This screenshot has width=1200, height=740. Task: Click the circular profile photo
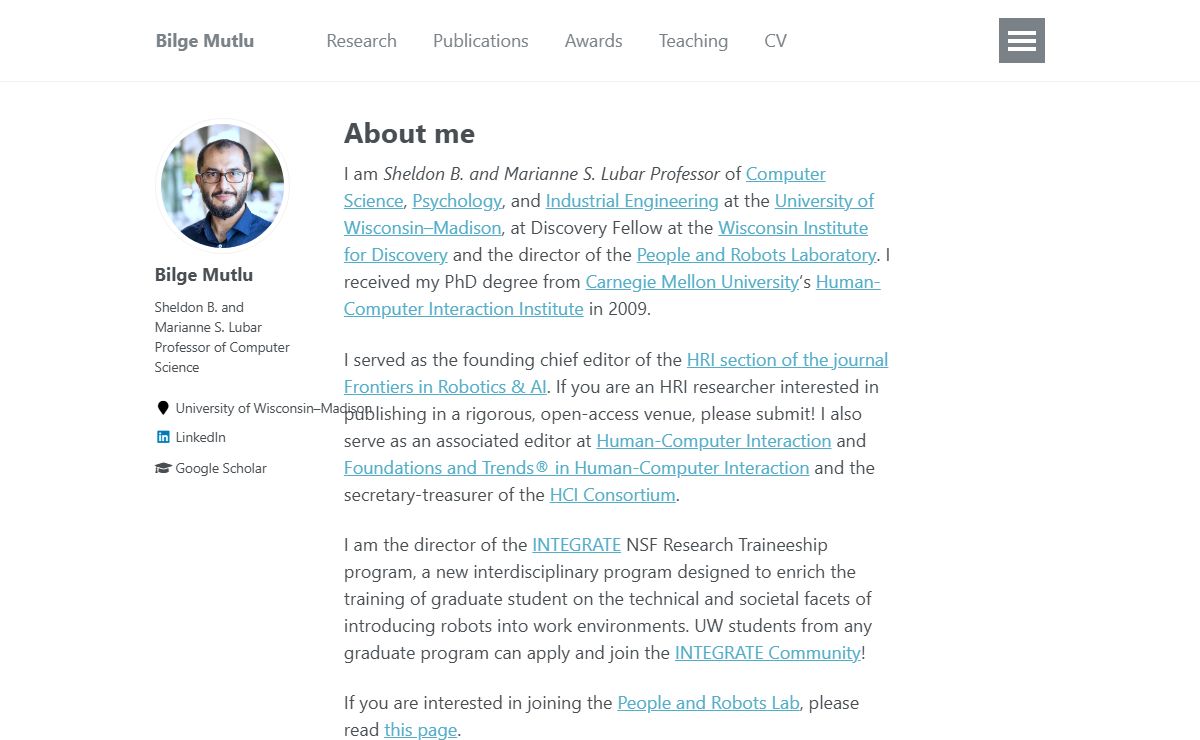(222, 186)
